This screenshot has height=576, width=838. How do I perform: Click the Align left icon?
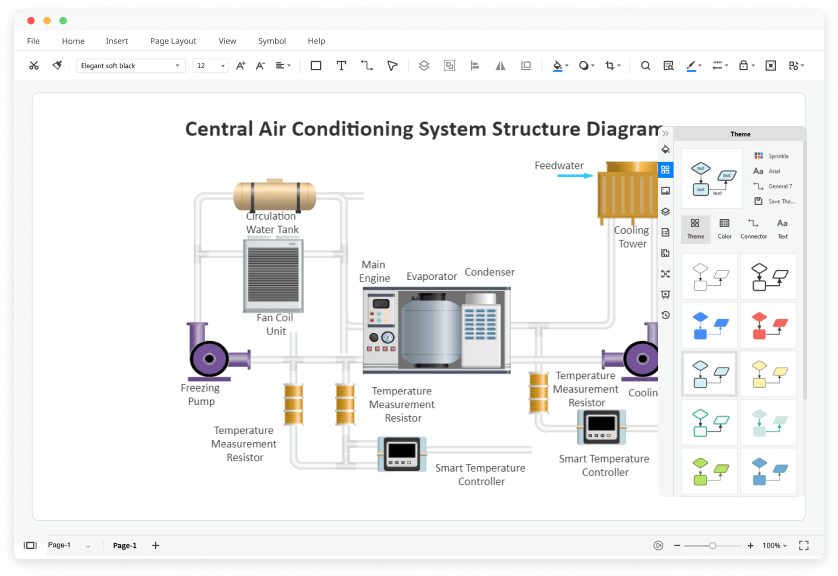pos(475,66)
